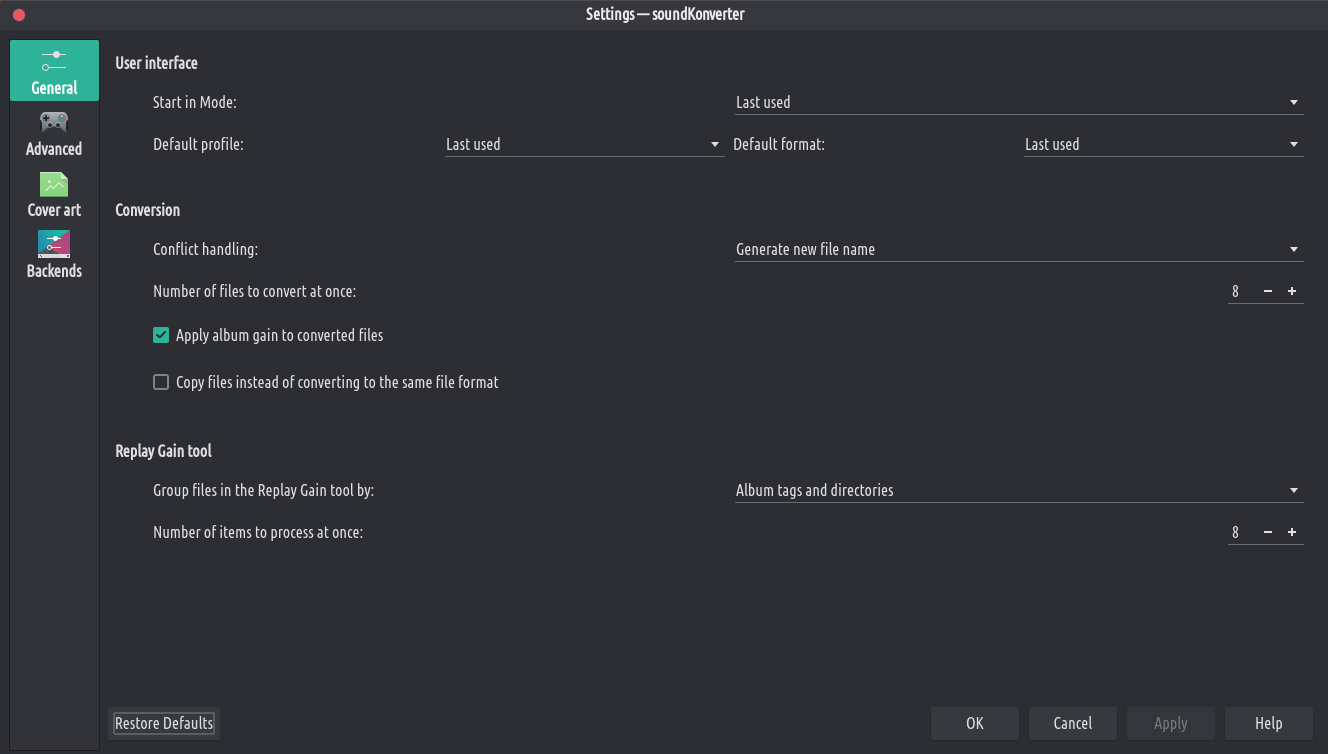Click the "Replay Gain tool" heading
The image size is (1328, 754).
[163, 451]
